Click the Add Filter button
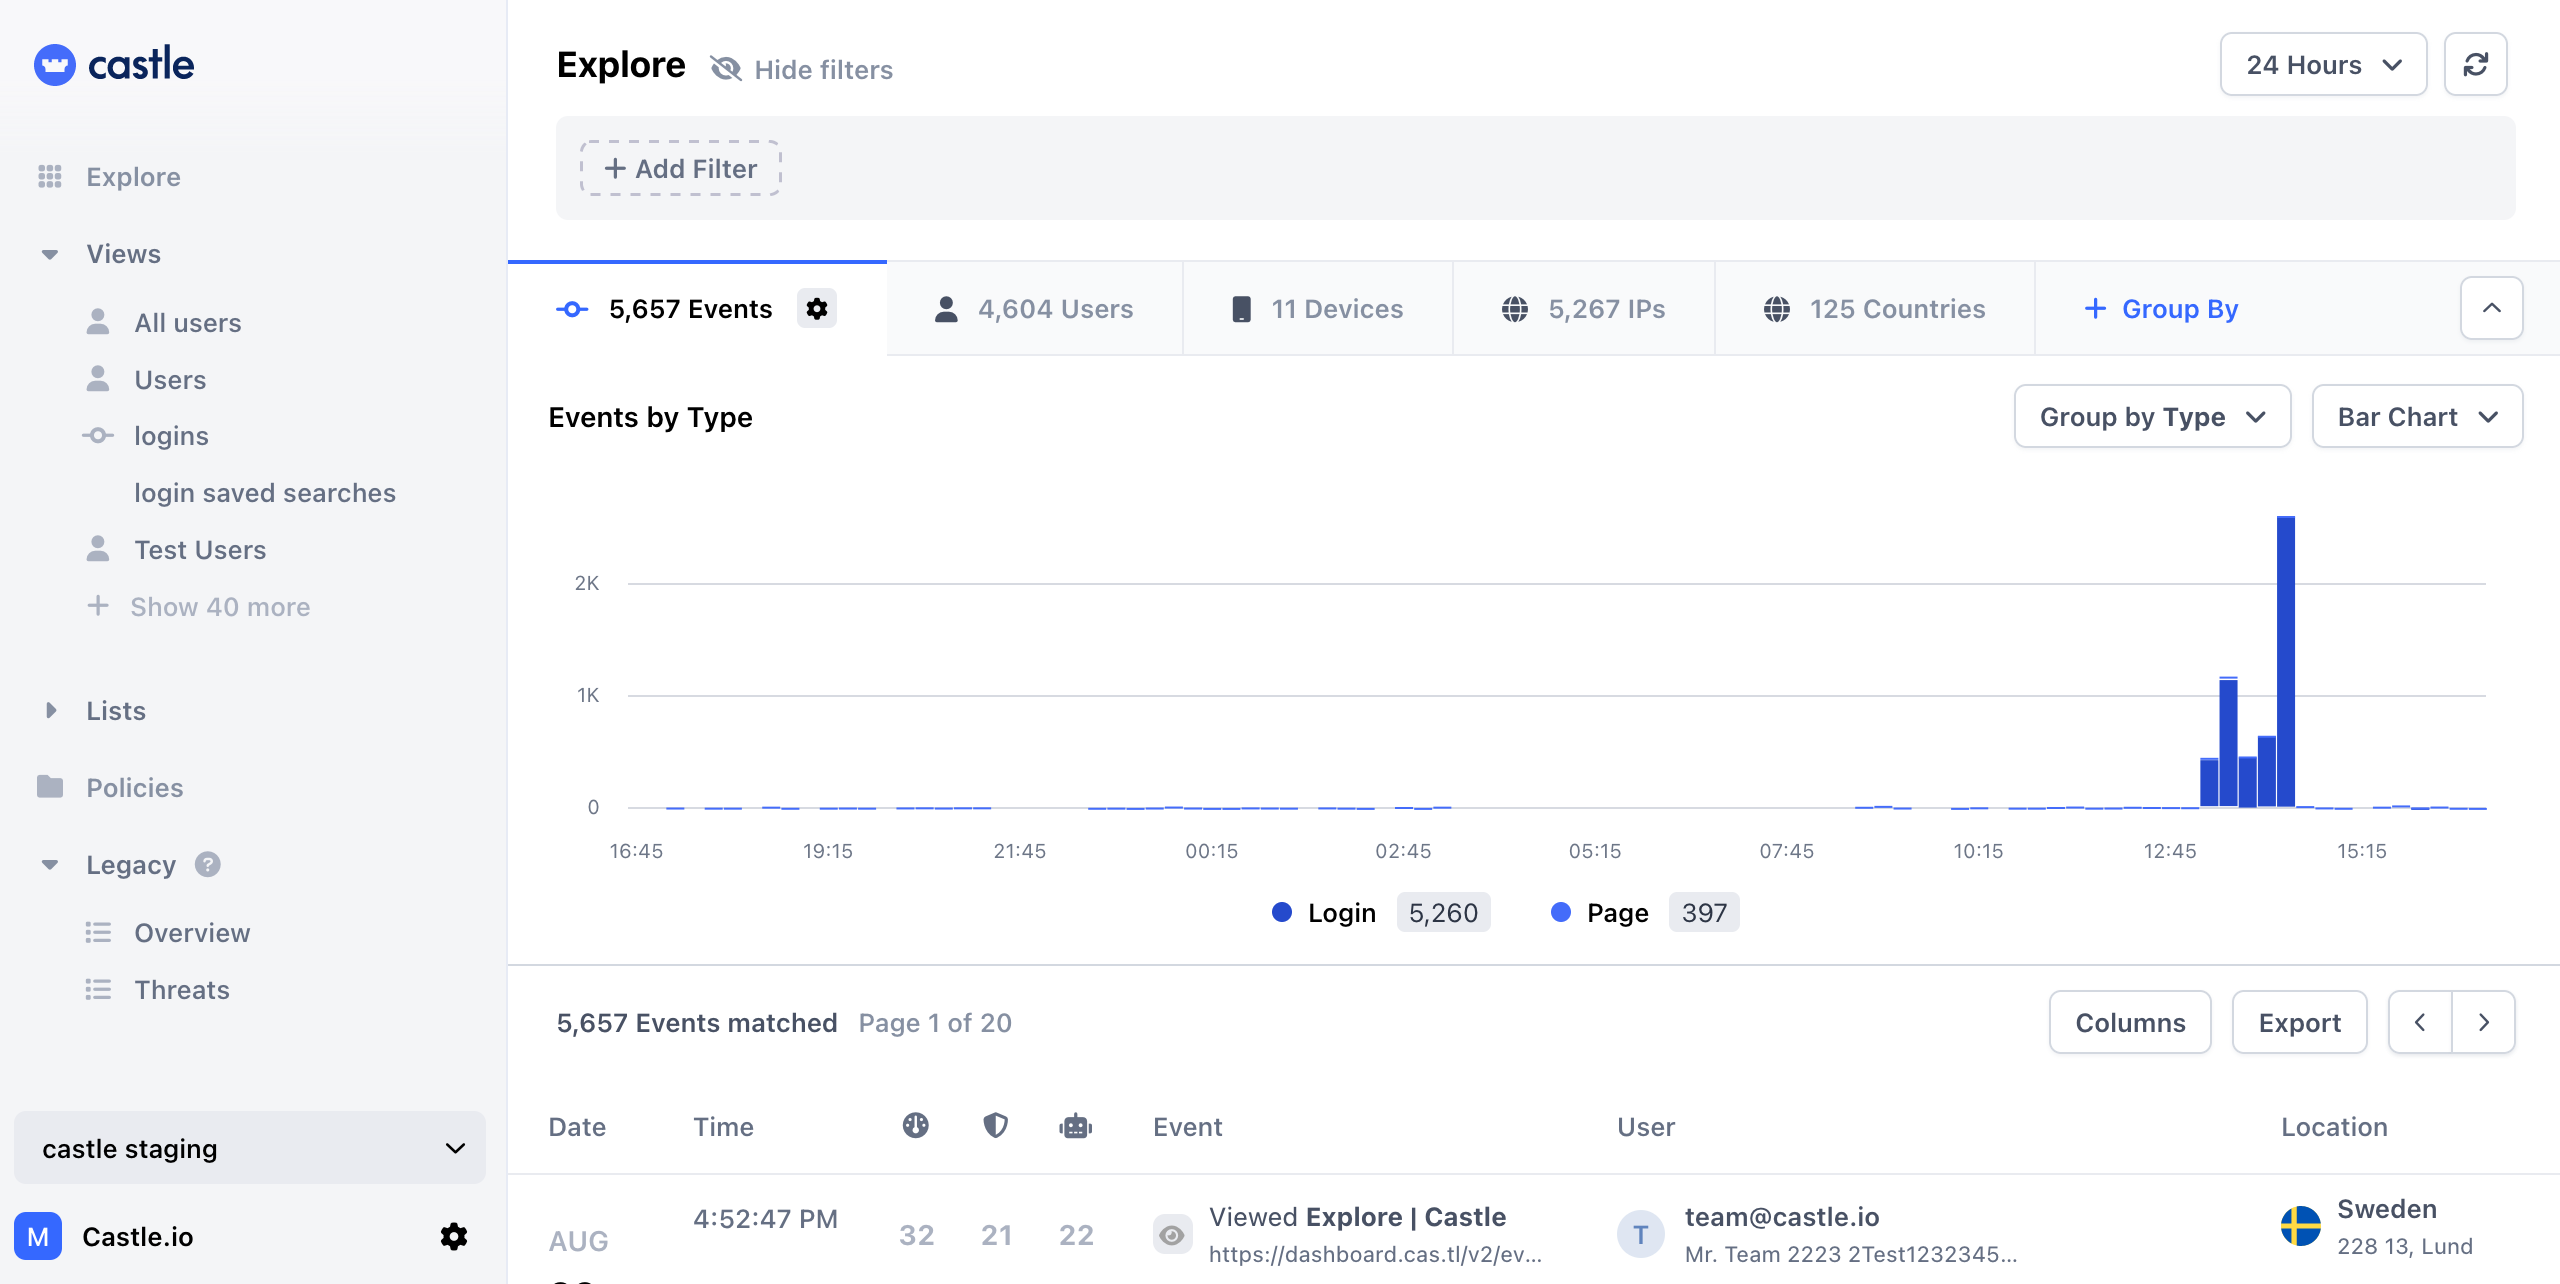Image resolution: width=2560 pixels, height=1284 pixels. [680, 168]
